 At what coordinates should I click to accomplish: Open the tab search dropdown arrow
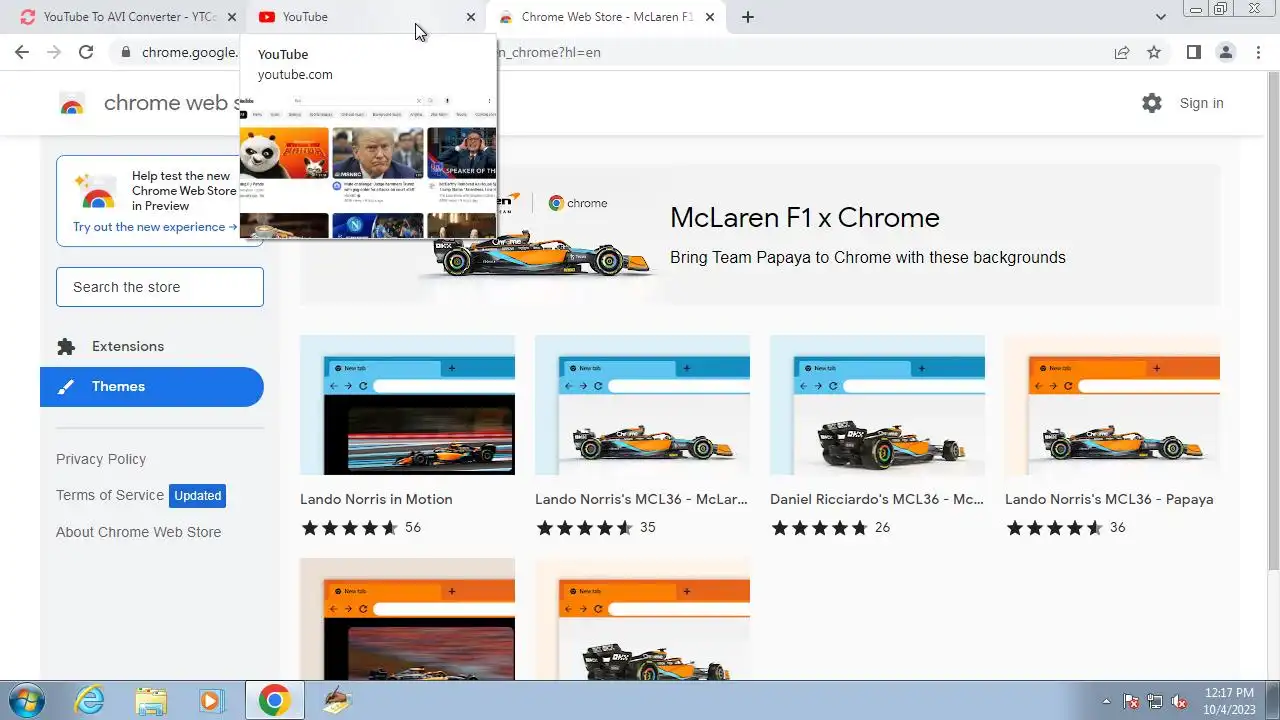click(1160, 17)
